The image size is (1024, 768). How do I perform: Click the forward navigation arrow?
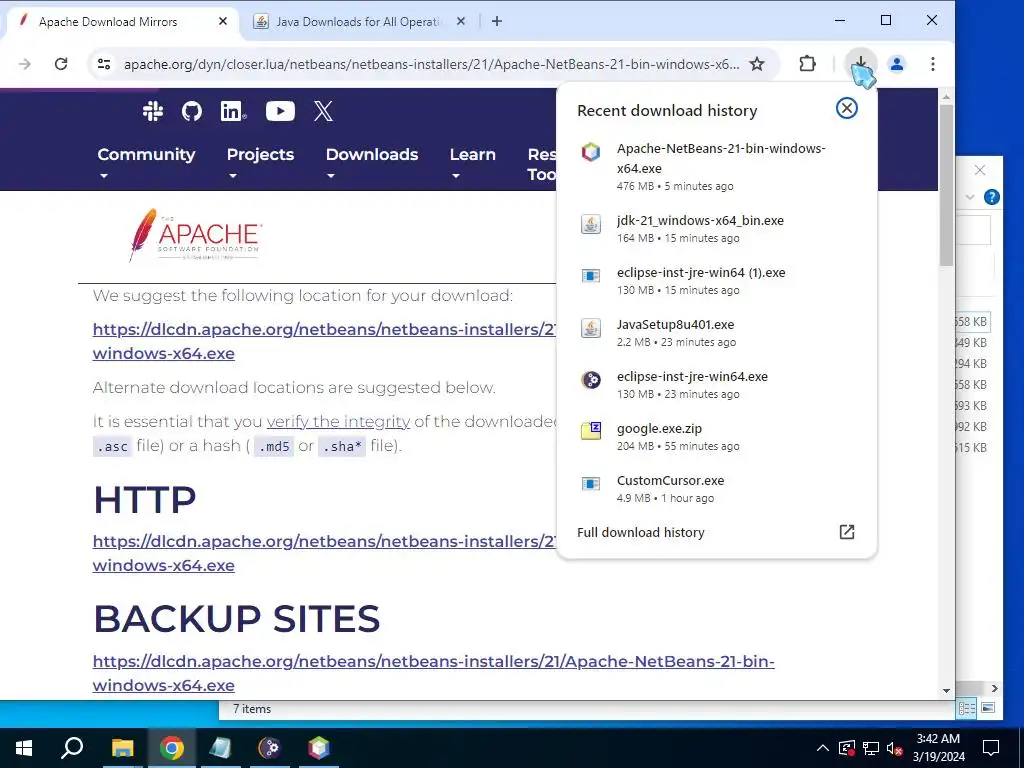(25, 64)
